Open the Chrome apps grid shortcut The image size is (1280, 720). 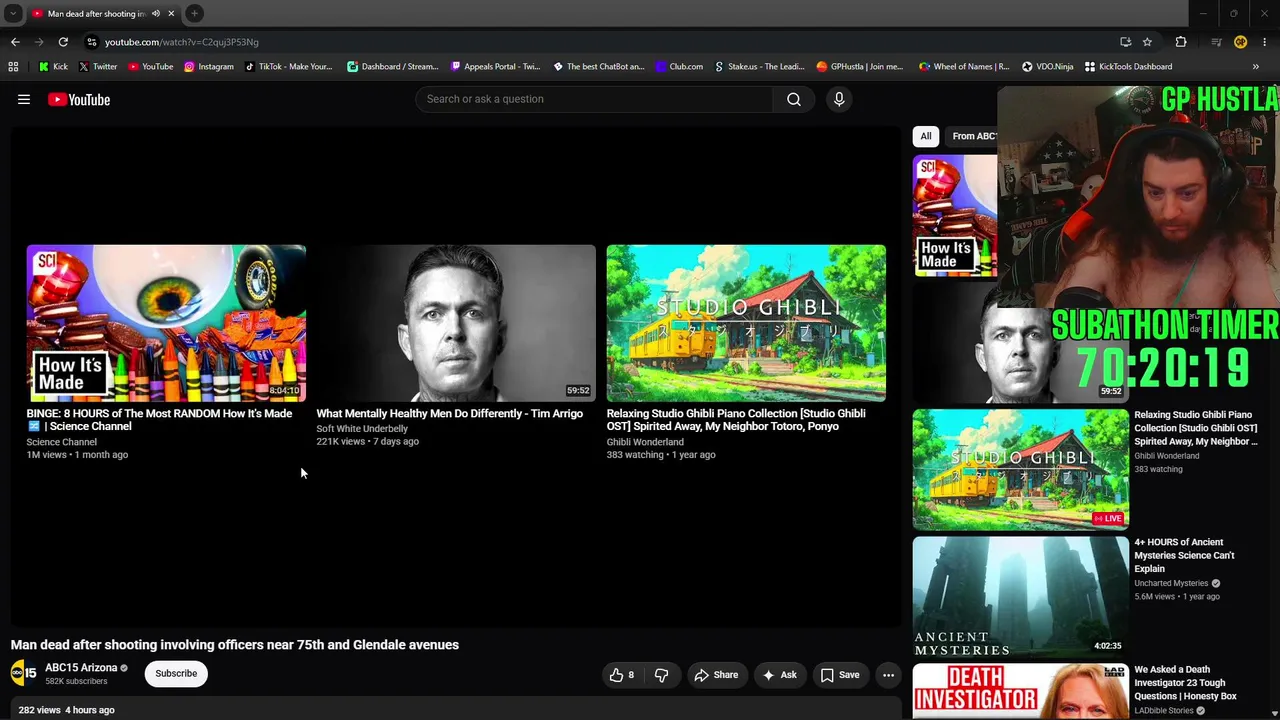[13, 67]
